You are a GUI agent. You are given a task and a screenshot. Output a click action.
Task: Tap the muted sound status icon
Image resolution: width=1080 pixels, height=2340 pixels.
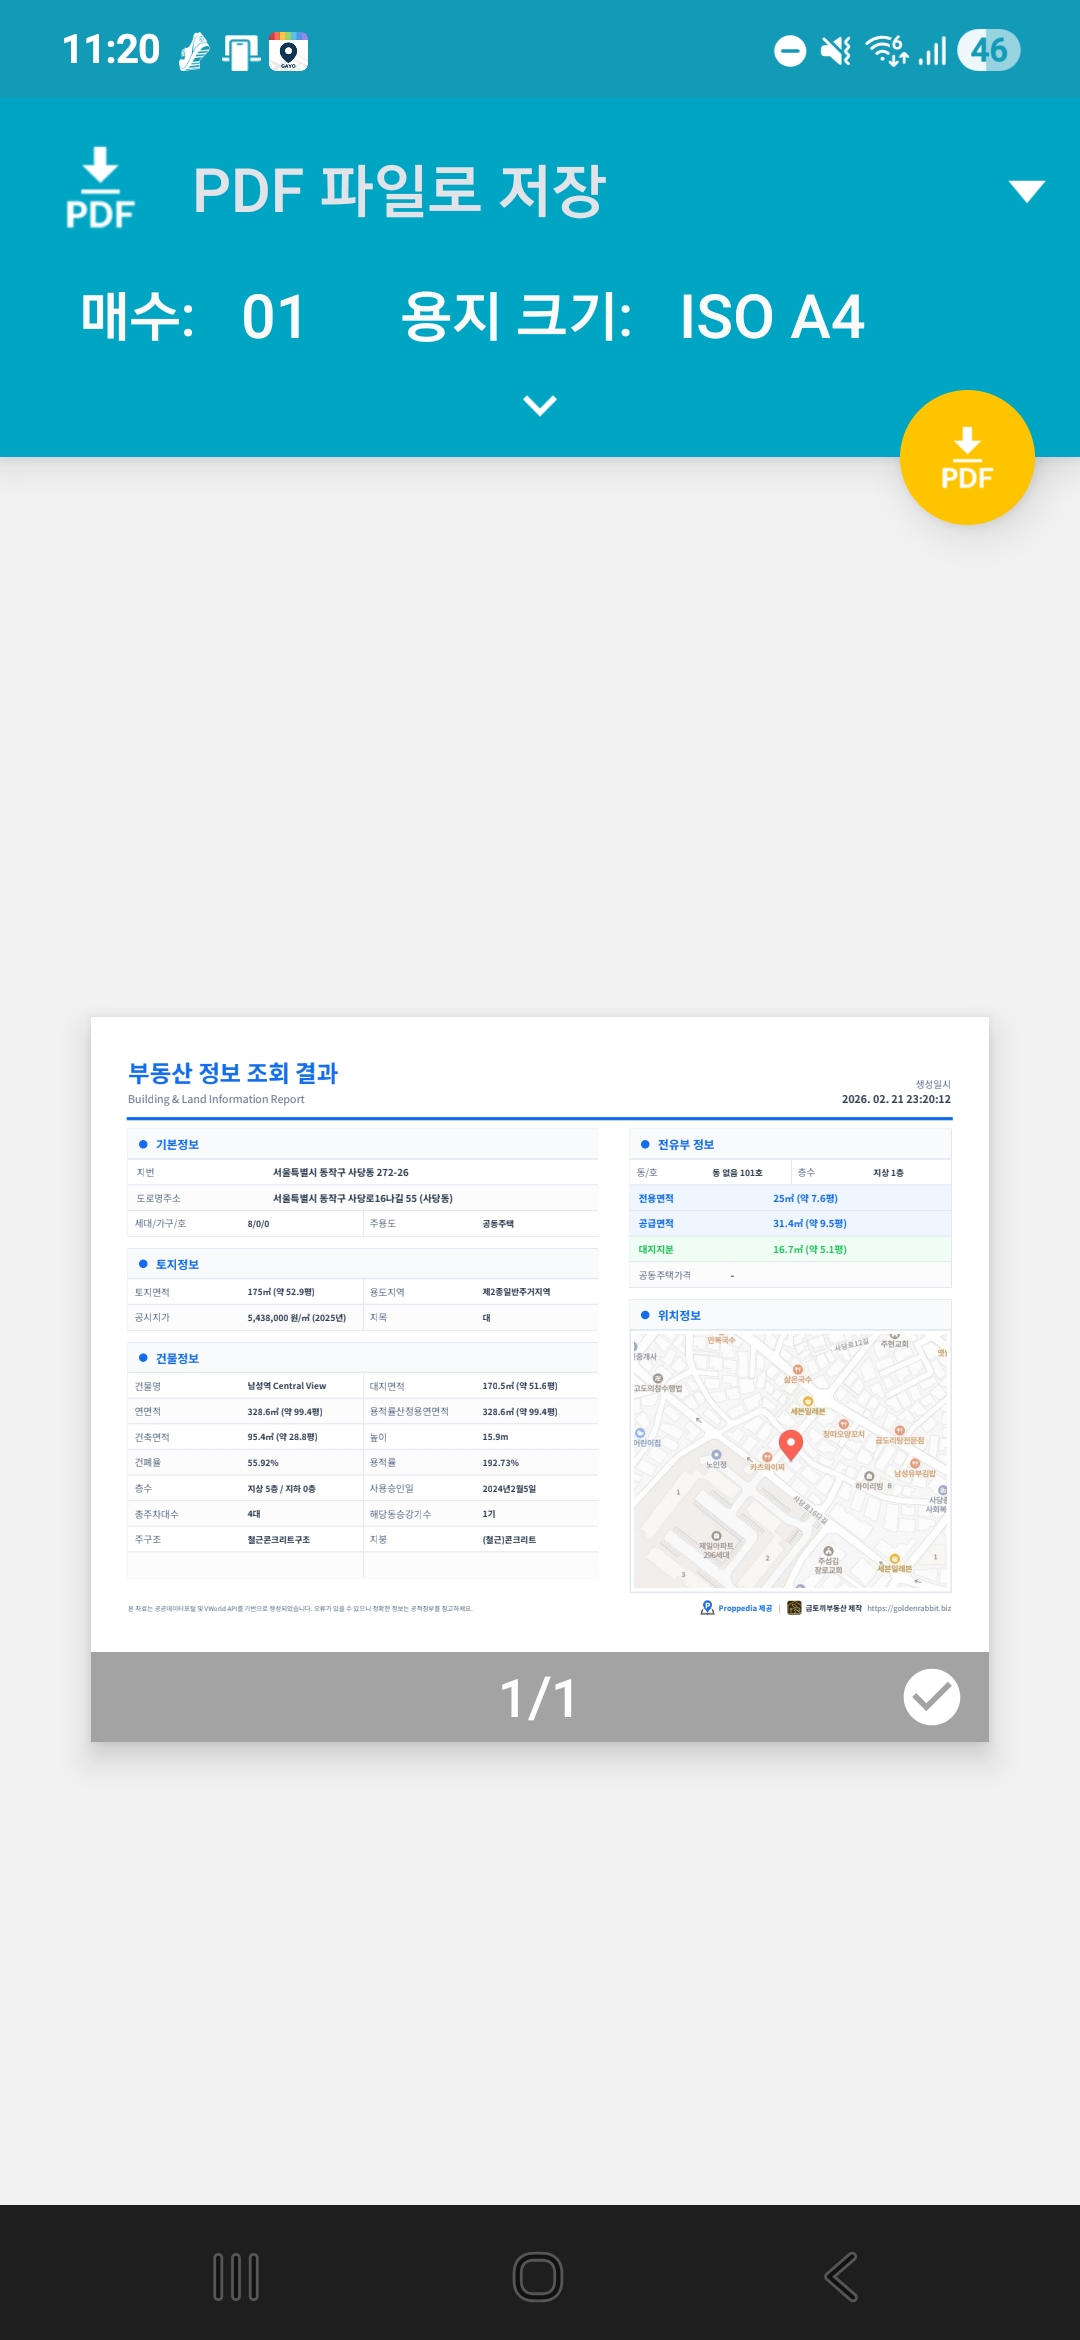click(x=835, y=51)
